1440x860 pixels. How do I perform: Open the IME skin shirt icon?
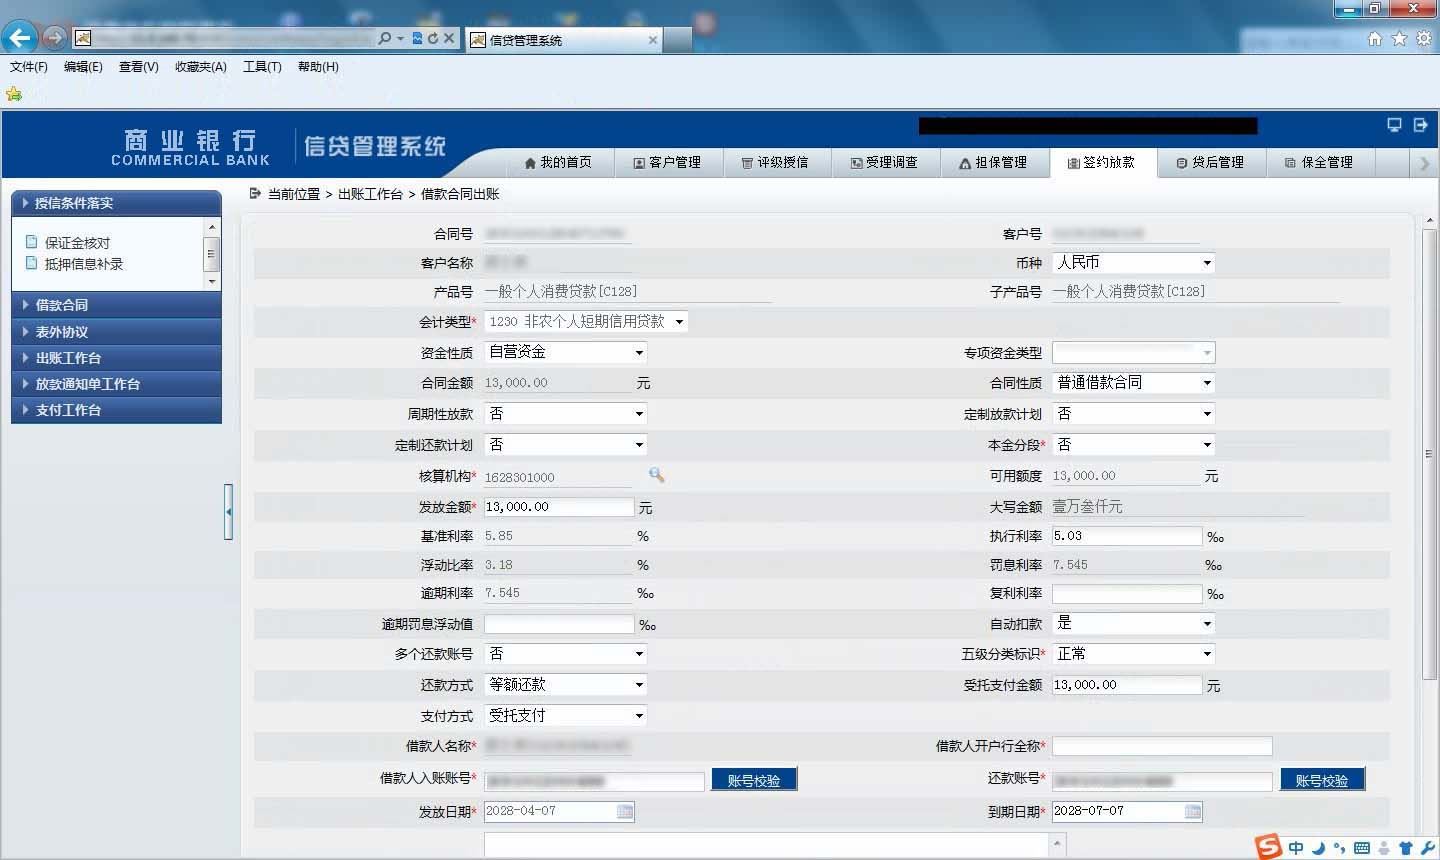click(x=1406, y=848)
